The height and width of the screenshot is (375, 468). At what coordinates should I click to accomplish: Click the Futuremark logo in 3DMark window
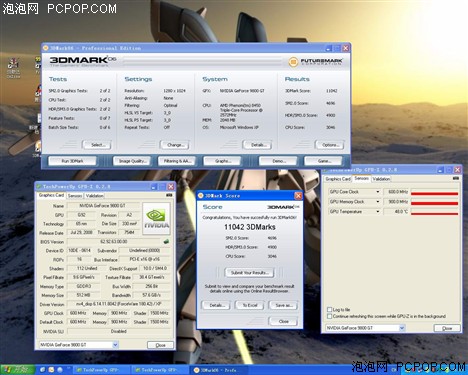[315, 62]
